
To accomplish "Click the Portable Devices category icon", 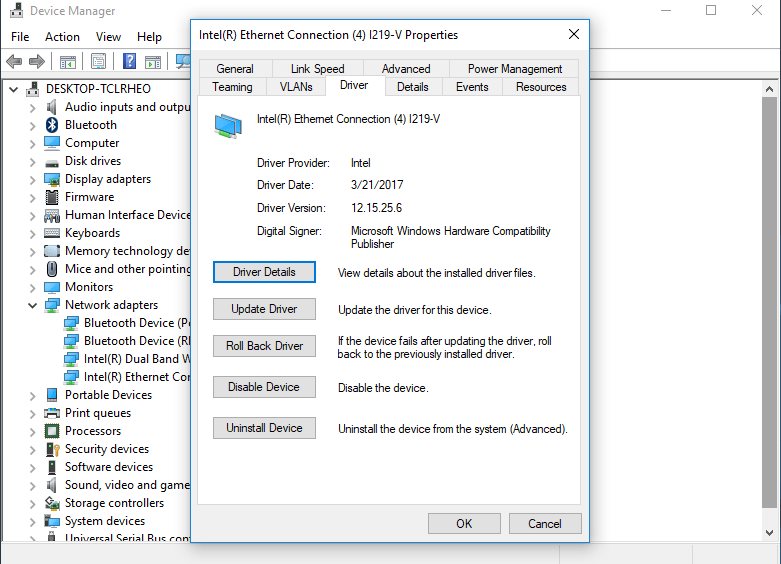I will tap(52, 395).
